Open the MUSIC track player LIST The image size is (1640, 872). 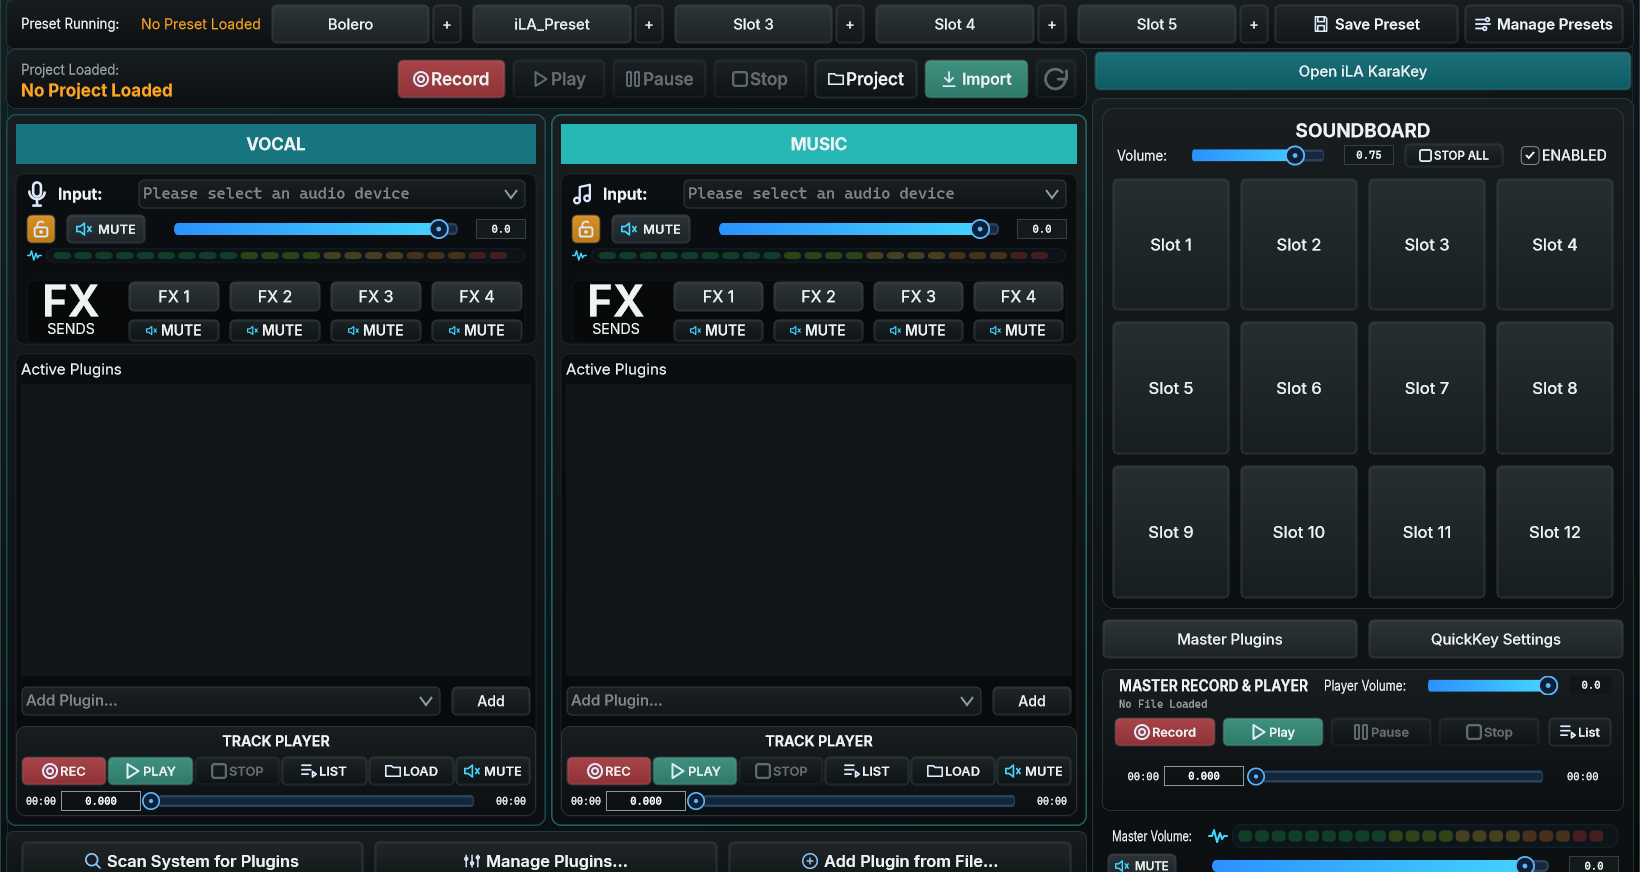(x=867, y=771)
